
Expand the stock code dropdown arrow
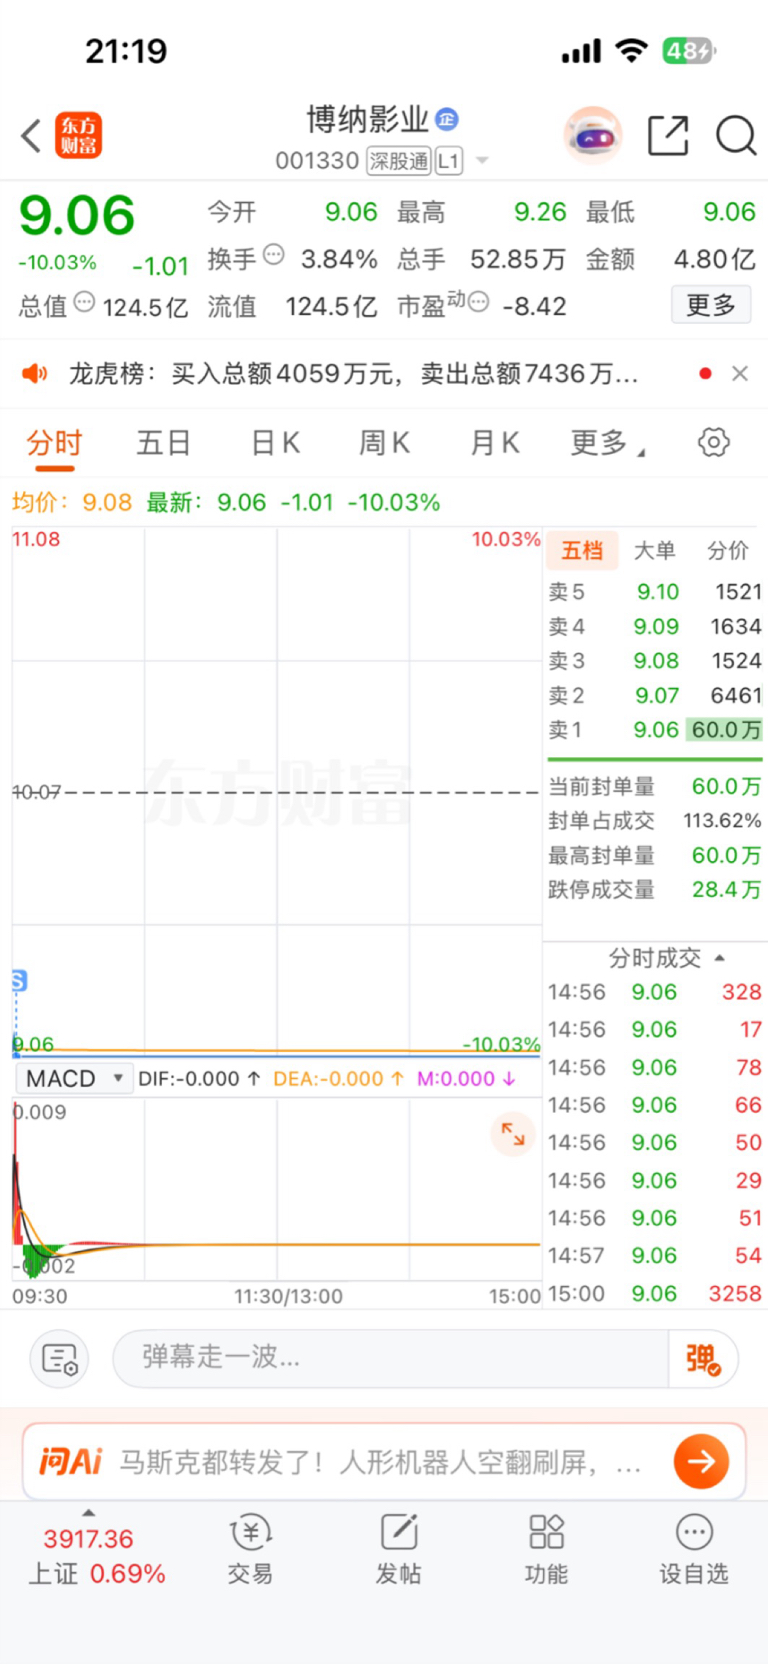point(482,160)
